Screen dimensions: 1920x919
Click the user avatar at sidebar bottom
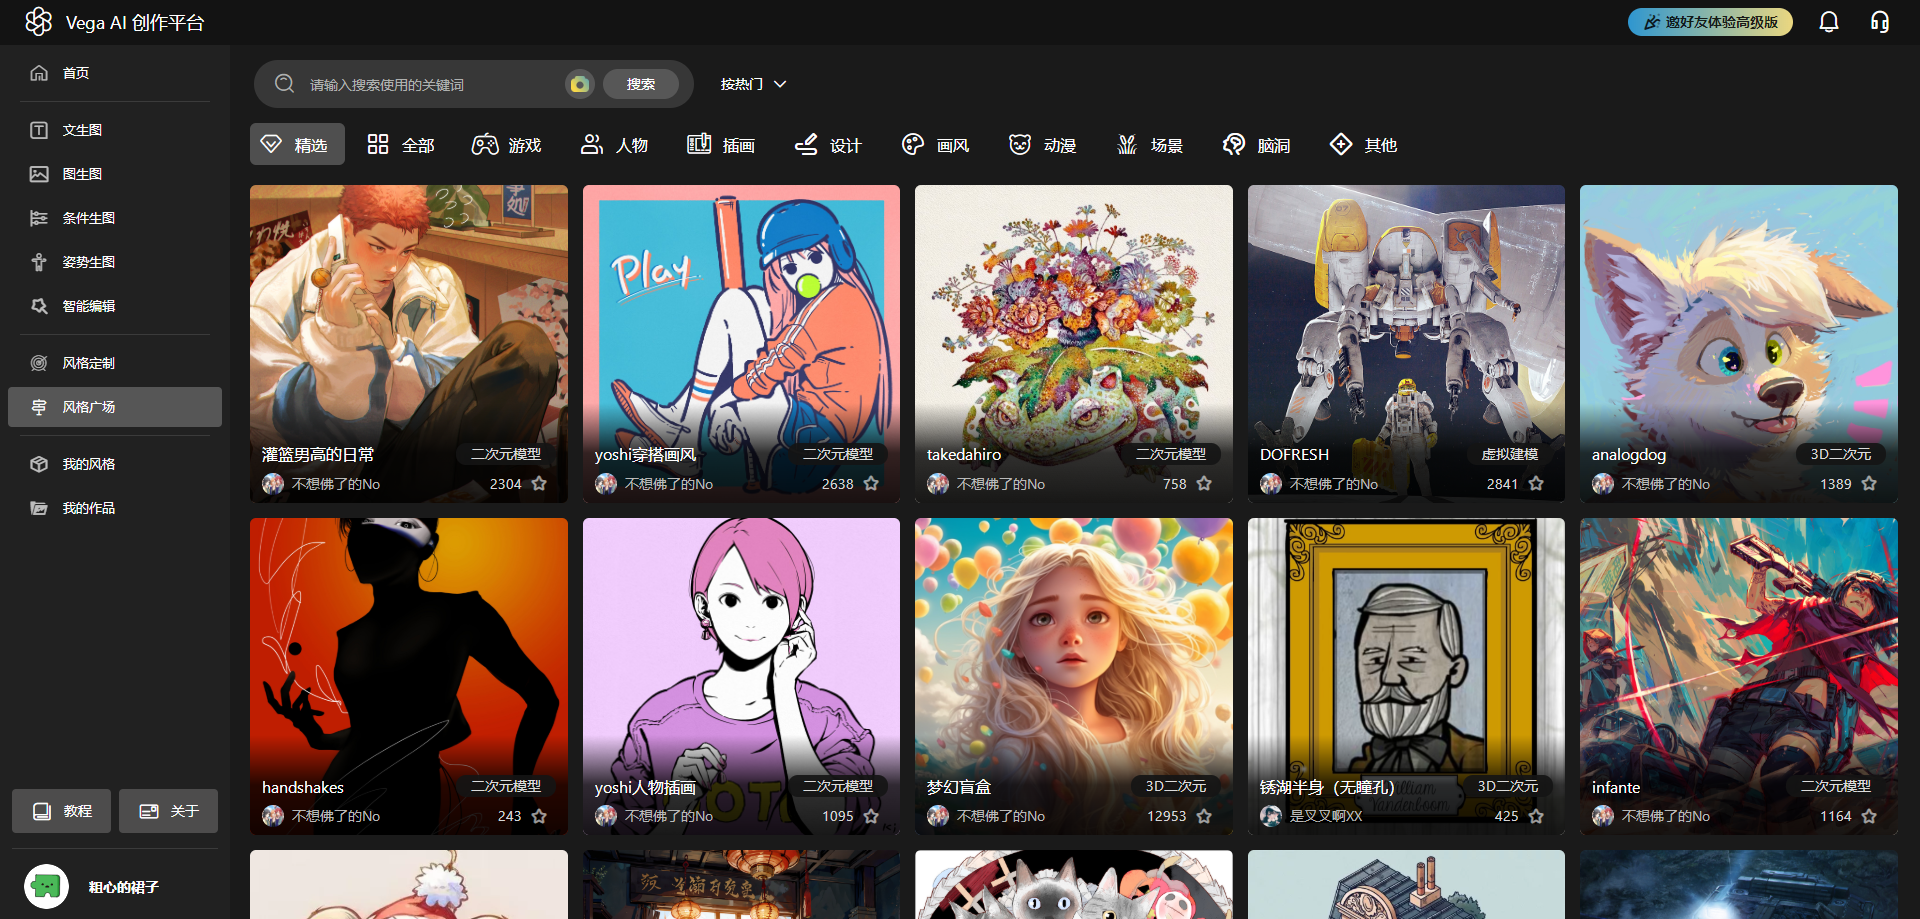pyautogui.click(x=46, y=886)
